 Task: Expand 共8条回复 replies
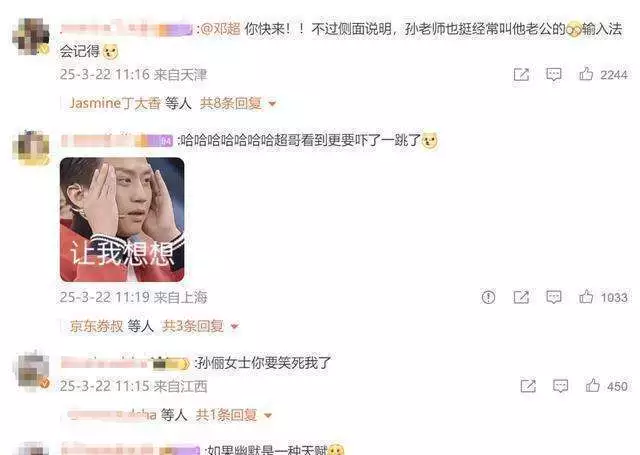238,104
